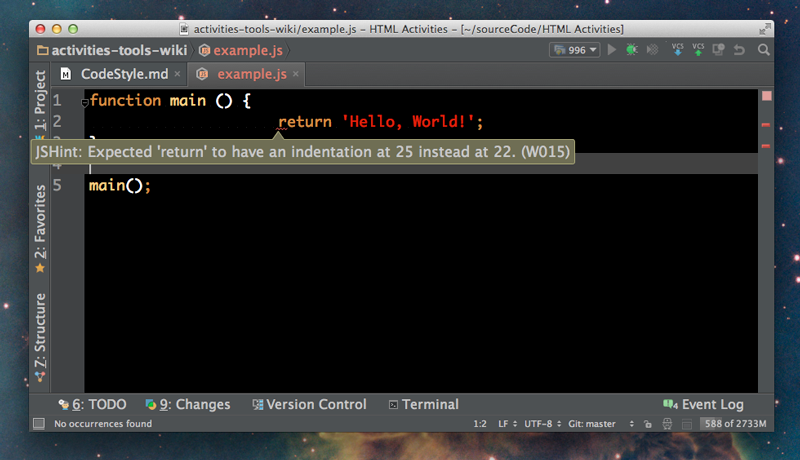Screen dimensions: 800x460
Task: Open the 996 run configuration dropdown
Action: (574, 50)
